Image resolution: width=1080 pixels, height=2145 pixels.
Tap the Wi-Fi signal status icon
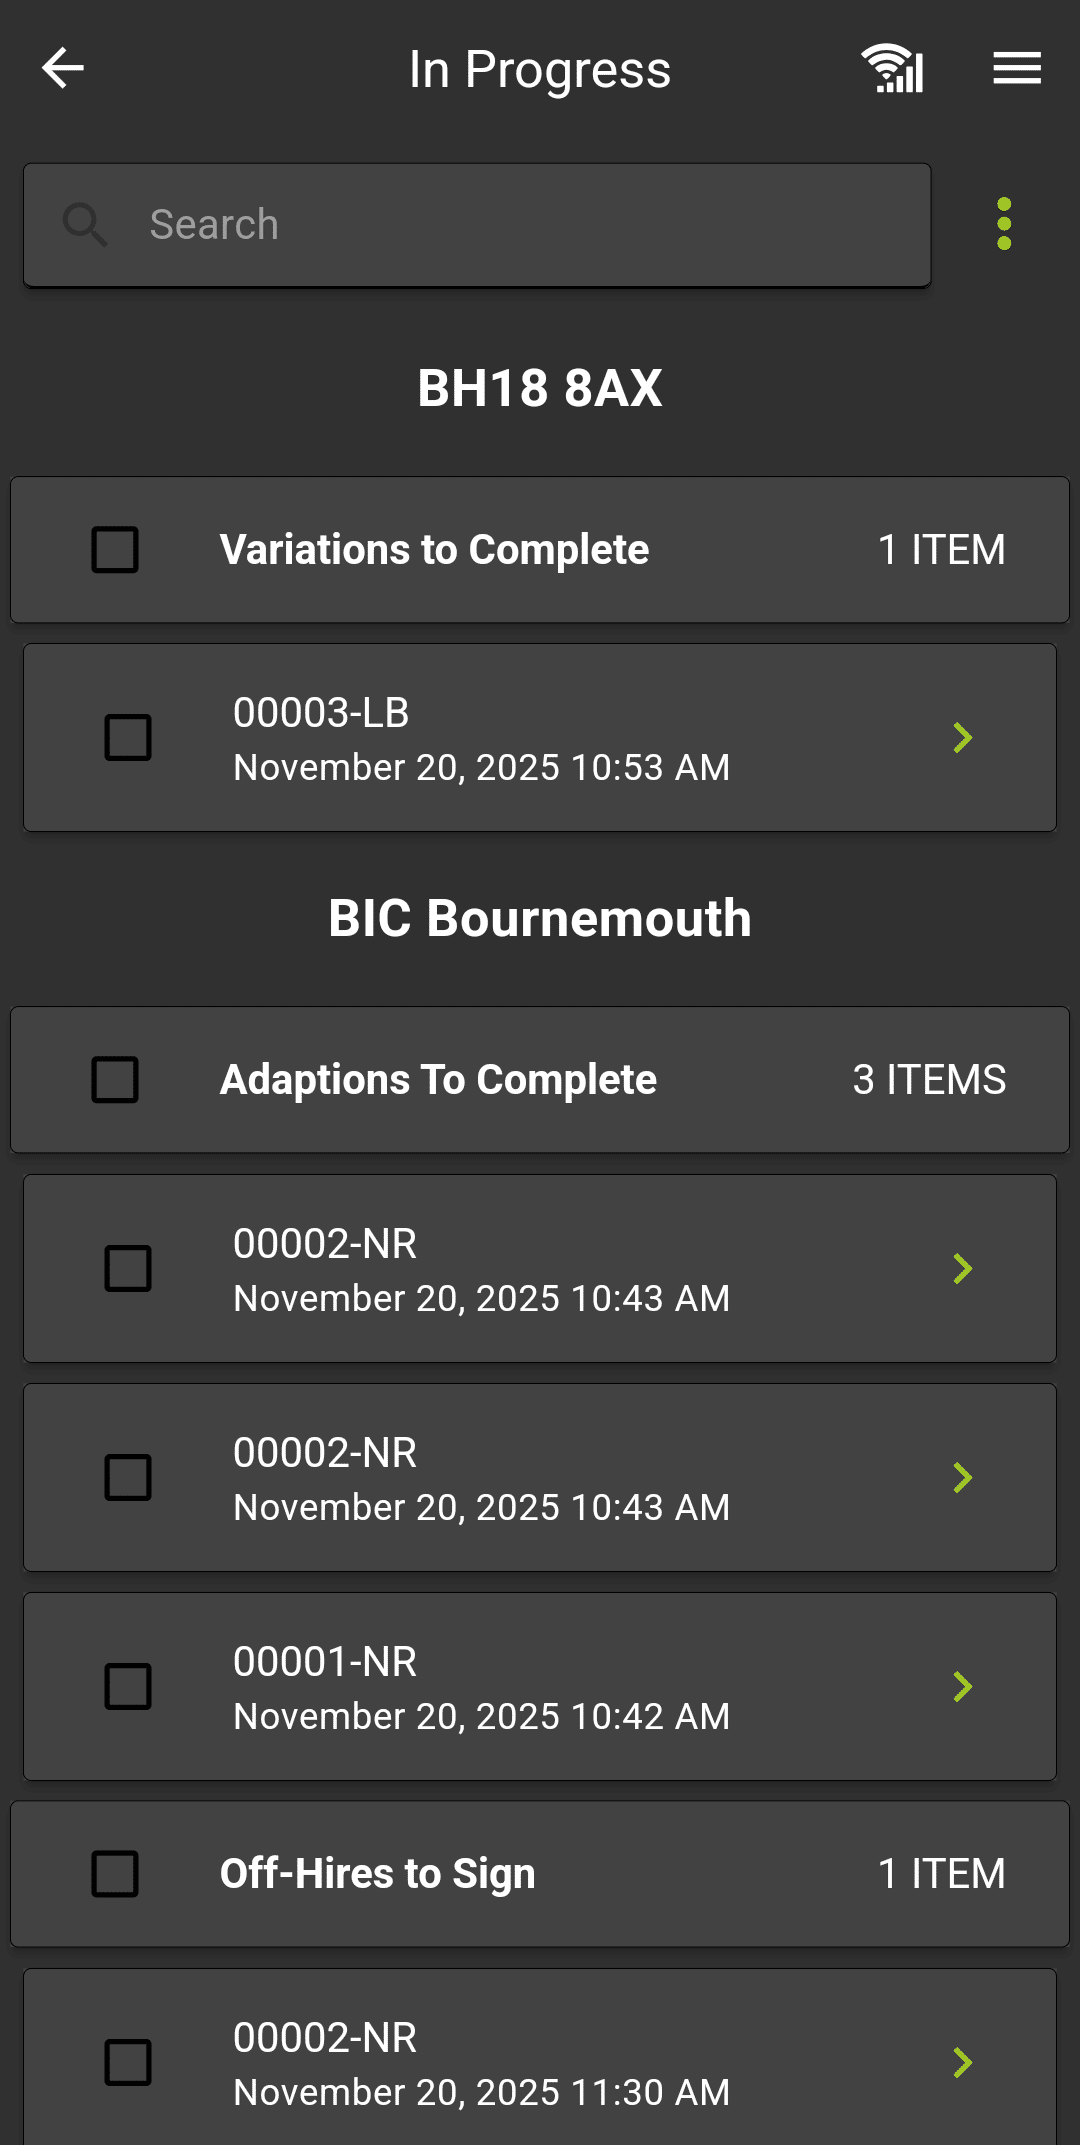pos(893,69)
